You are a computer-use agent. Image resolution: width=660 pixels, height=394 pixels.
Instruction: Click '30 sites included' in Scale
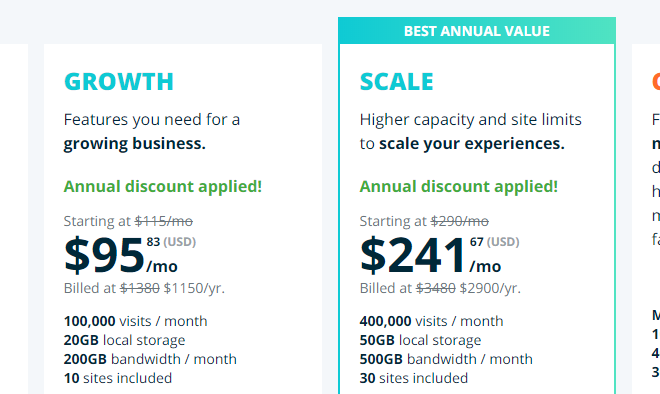(414, 378)
